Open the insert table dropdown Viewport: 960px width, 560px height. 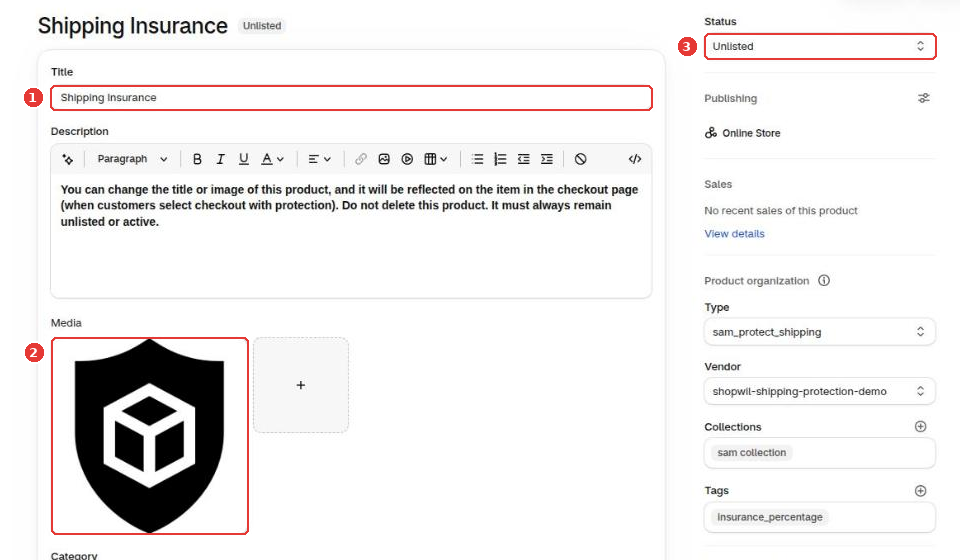tap(435, 159)
